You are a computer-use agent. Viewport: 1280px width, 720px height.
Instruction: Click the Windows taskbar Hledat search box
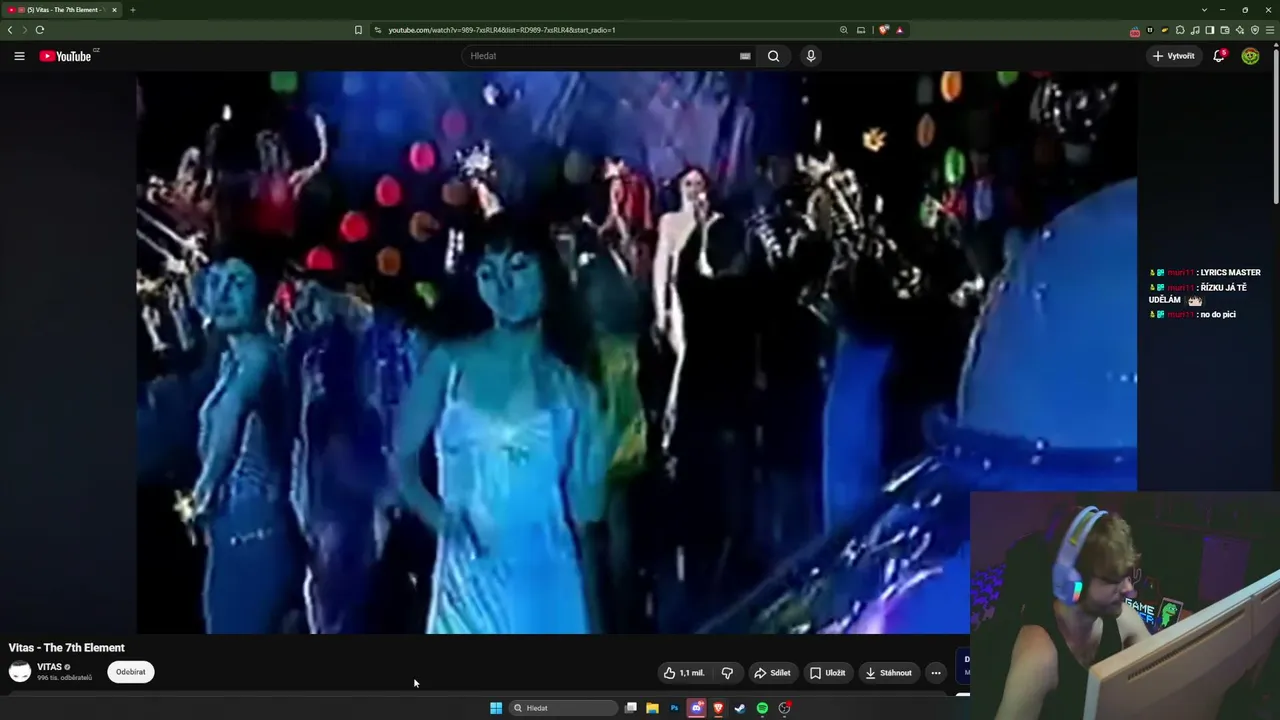(x=563, y=708)
